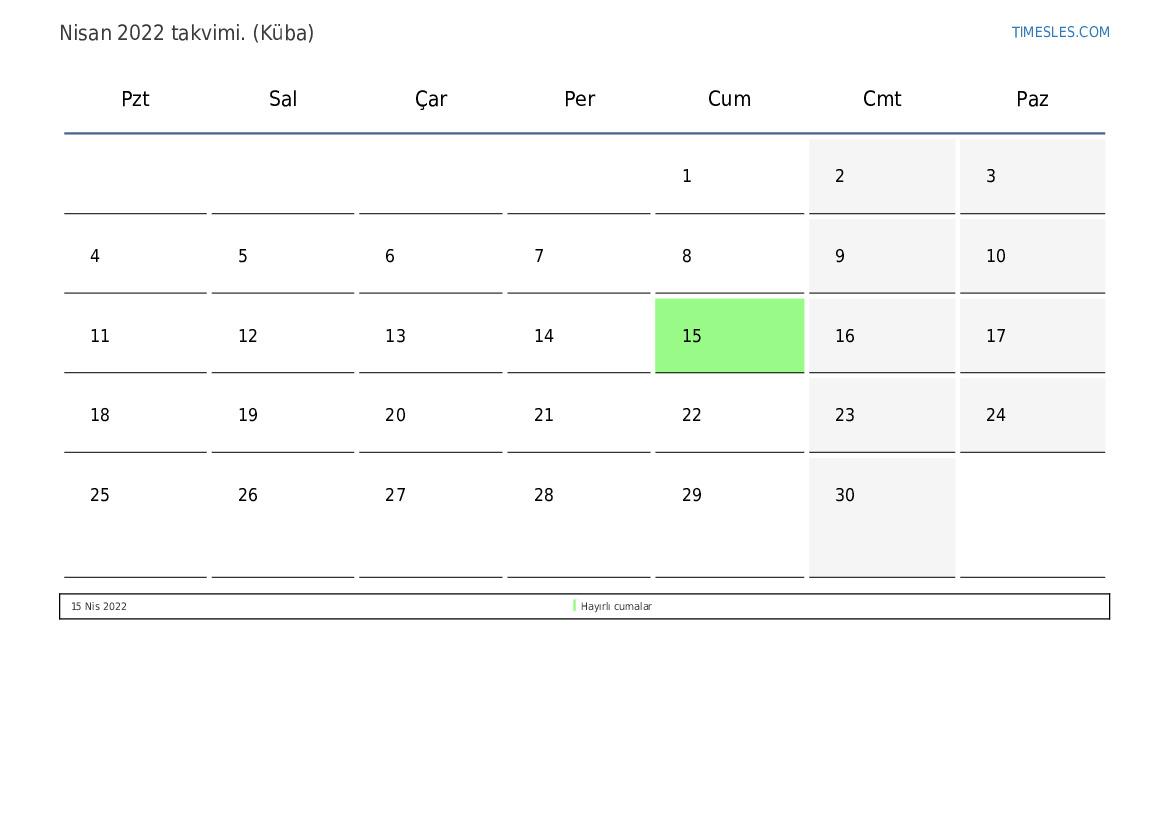Screen dimensions: 1169x827
Task: Select the Paz weekday column header
Action: tap(1032, 99)
